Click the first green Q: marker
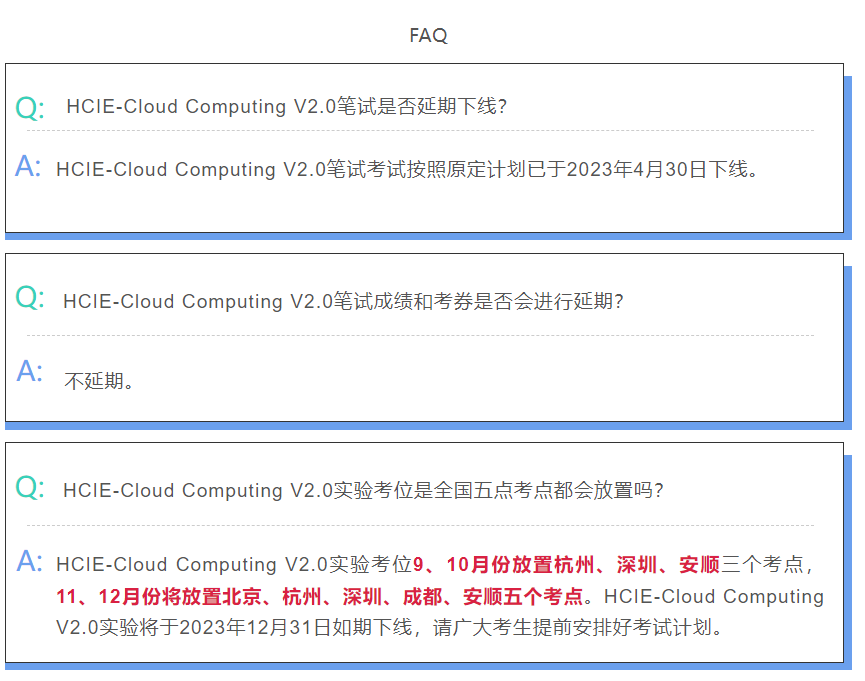The width and height of the screenshot is (865, 681). point(30,107)
